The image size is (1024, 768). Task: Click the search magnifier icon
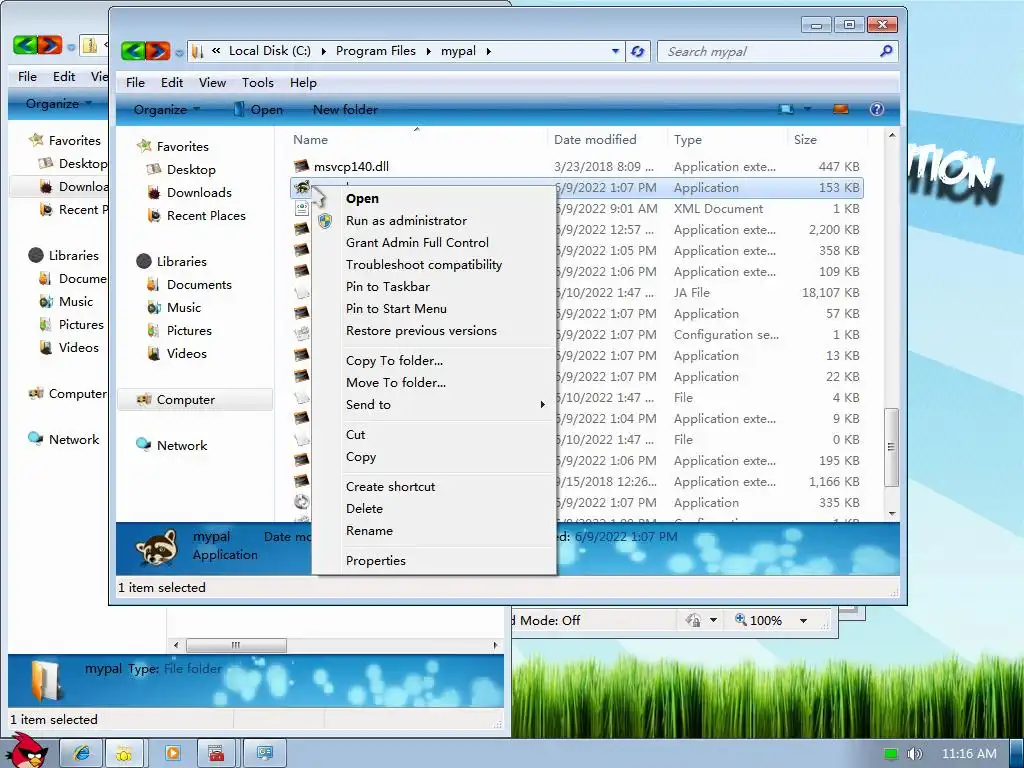(886, 51)
